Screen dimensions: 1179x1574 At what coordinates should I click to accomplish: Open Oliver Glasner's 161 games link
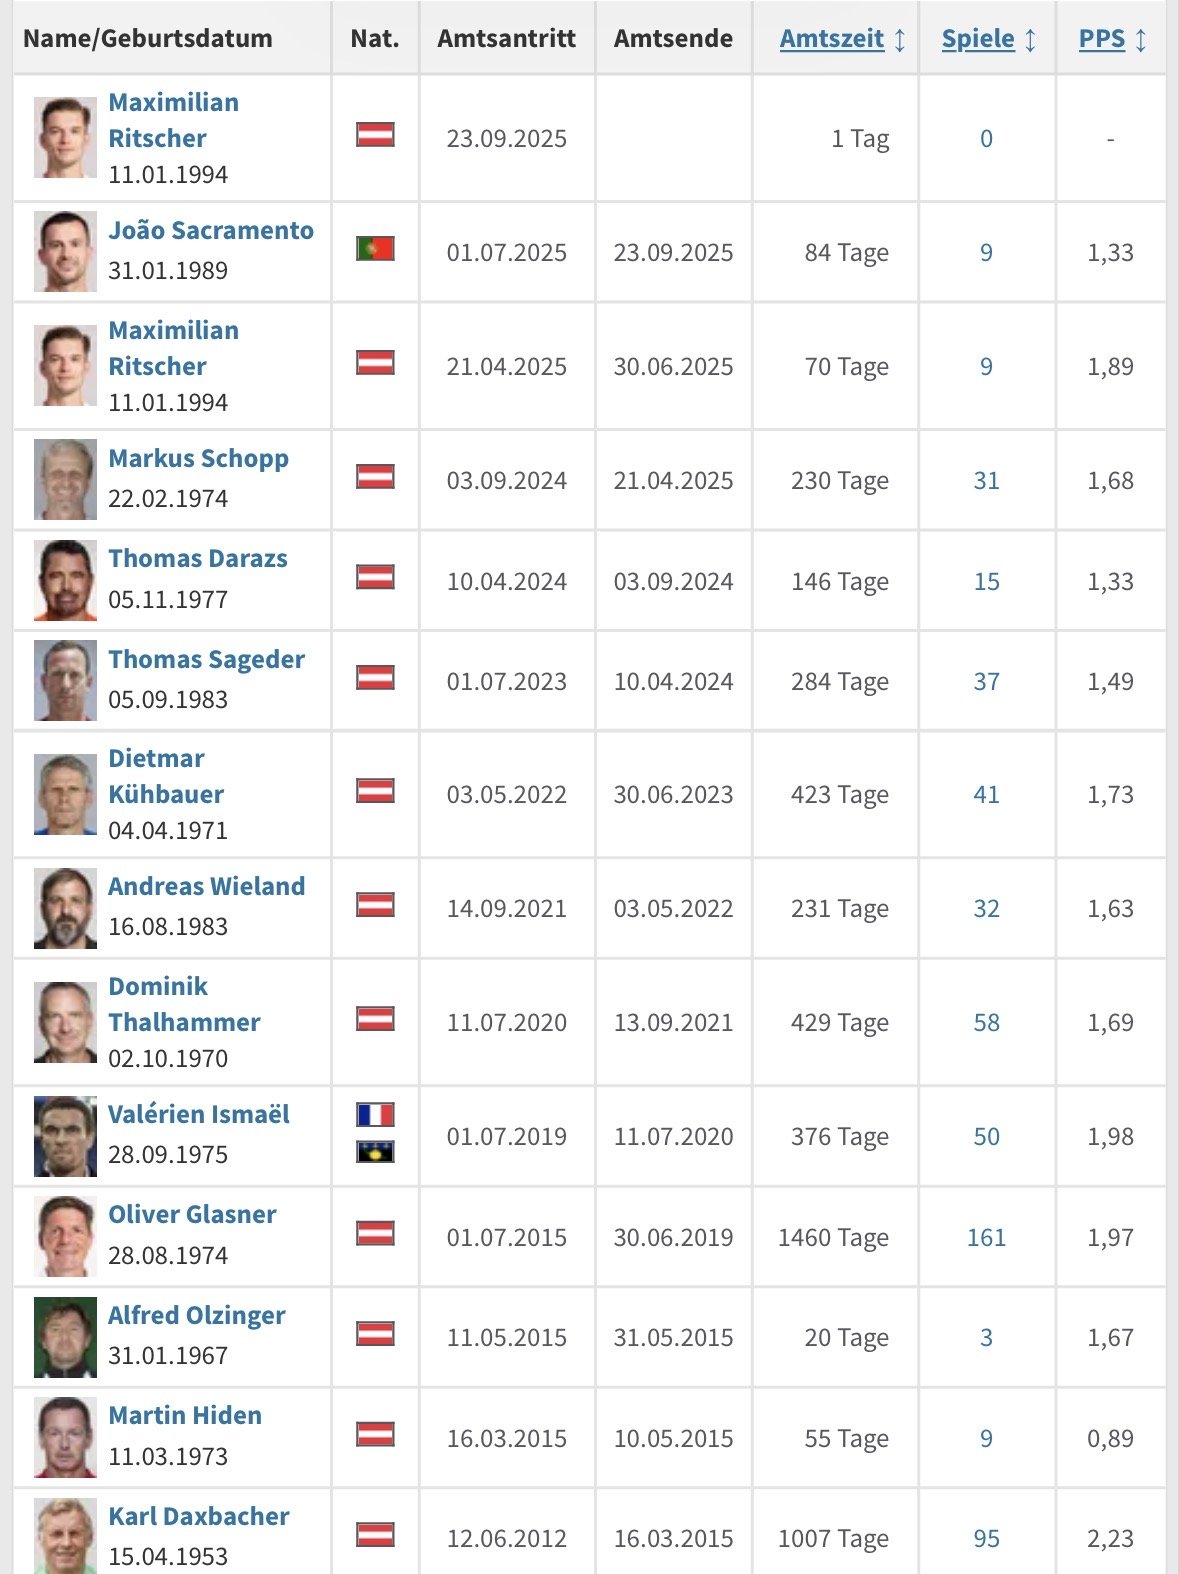(986, 1238)
